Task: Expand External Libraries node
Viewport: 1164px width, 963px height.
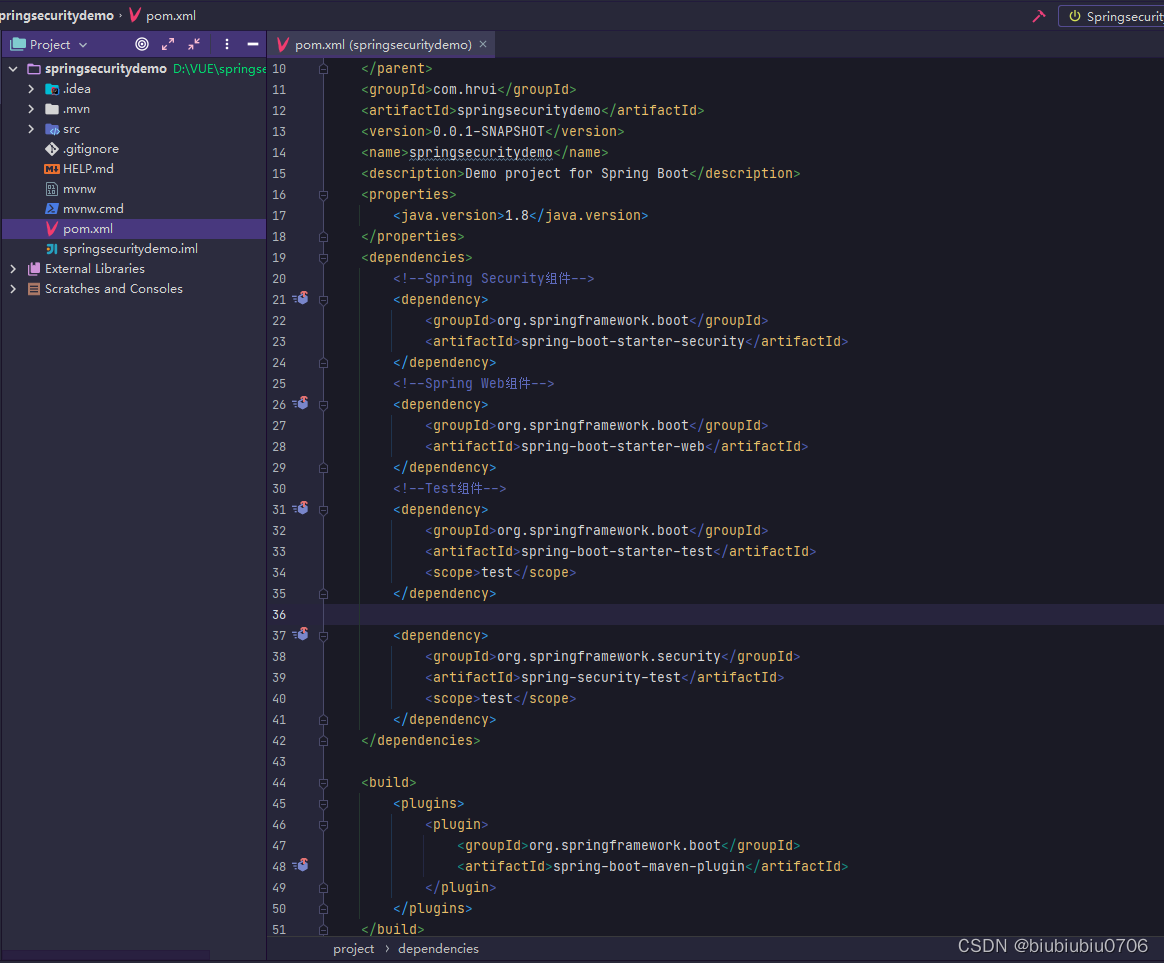Action: coord(13,269)
